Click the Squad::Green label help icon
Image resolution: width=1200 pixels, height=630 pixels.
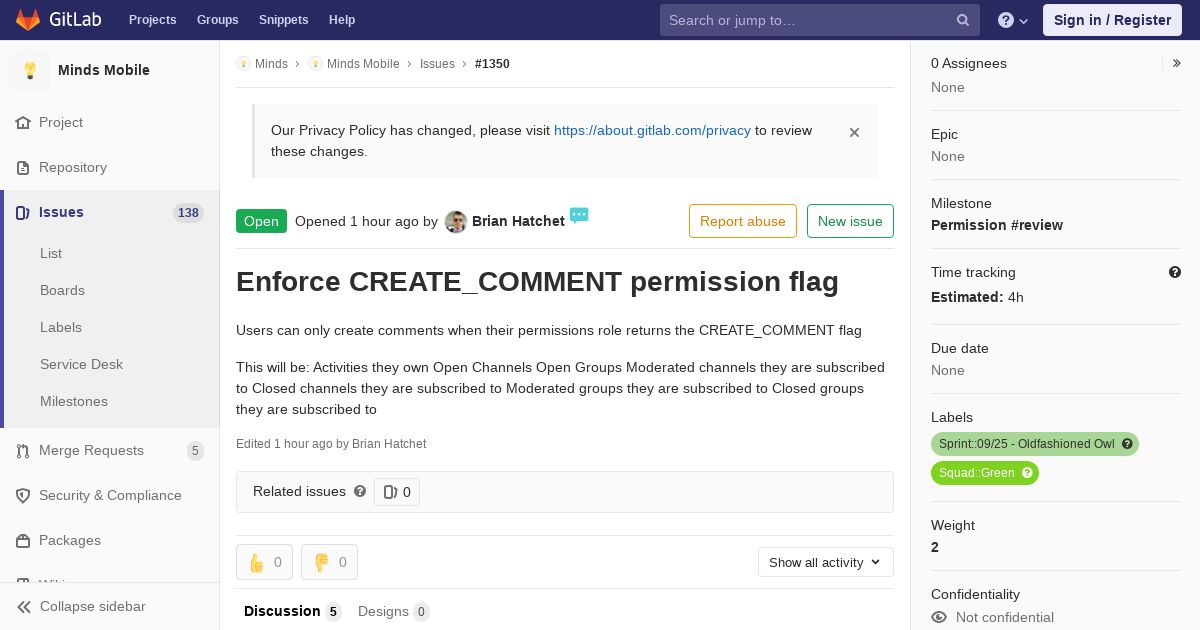pos(1027,473)
